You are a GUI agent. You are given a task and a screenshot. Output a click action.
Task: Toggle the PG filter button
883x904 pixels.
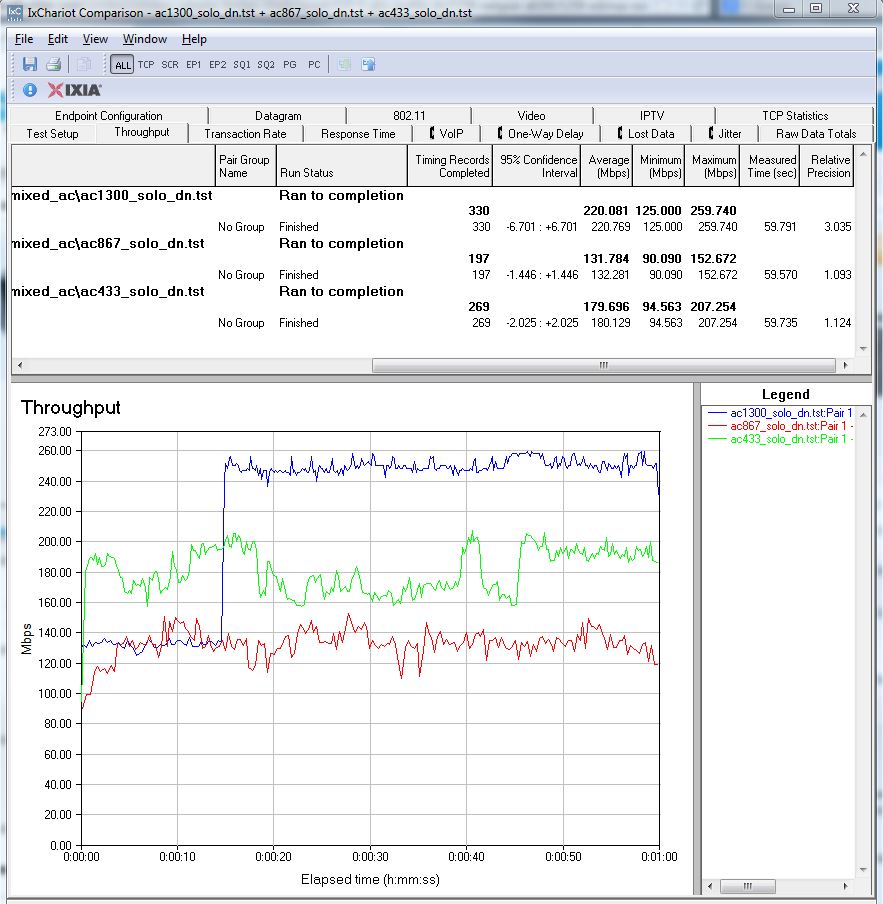(x=290, y=65)
